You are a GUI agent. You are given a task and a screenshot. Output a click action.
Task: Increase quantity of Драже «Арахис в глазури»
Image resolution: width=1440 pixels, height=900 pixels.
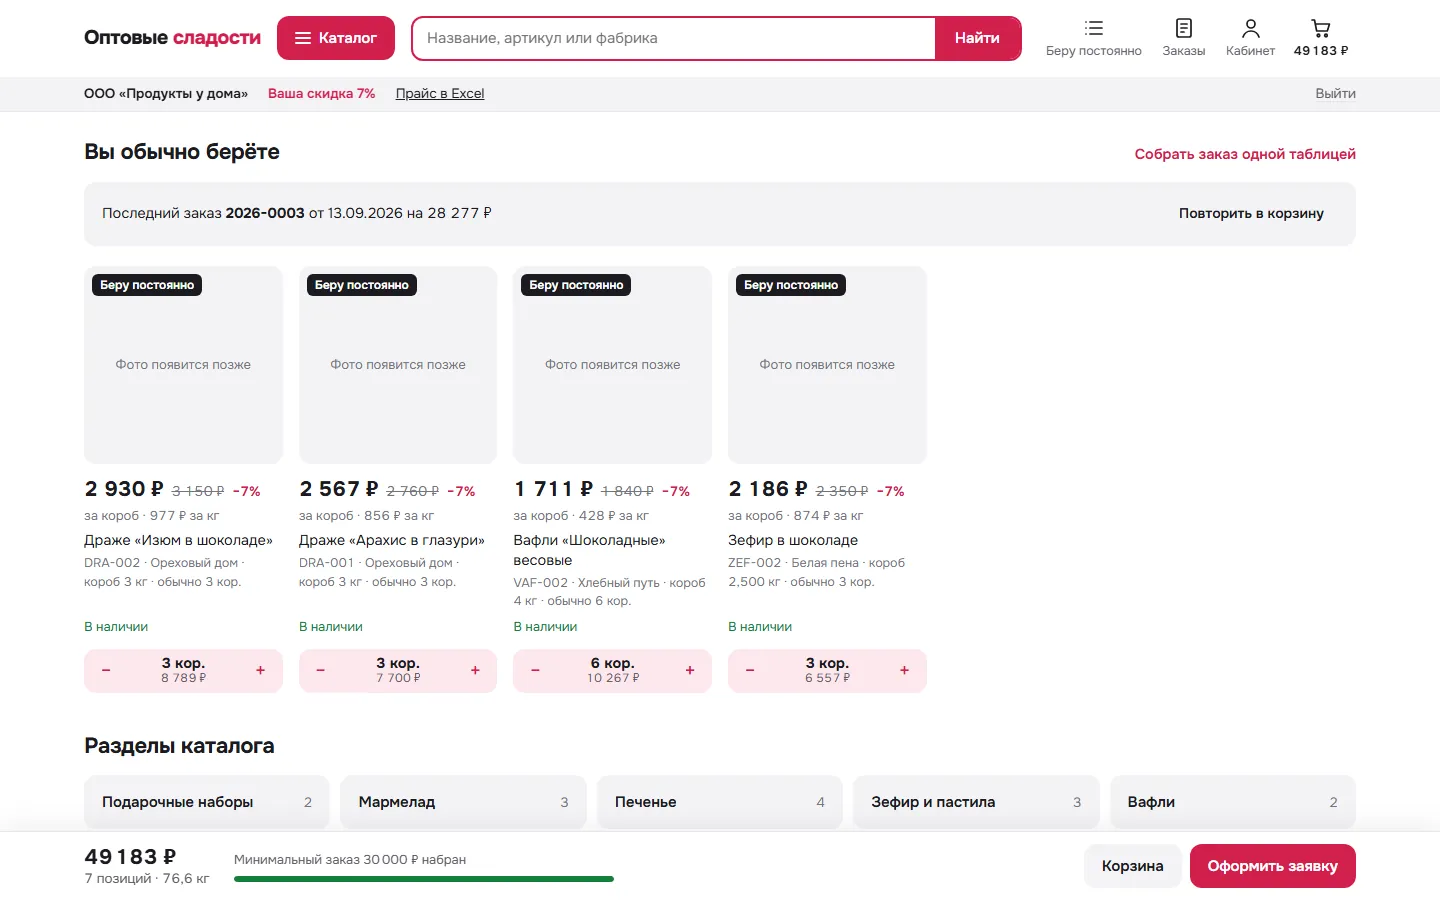(476, 670)
